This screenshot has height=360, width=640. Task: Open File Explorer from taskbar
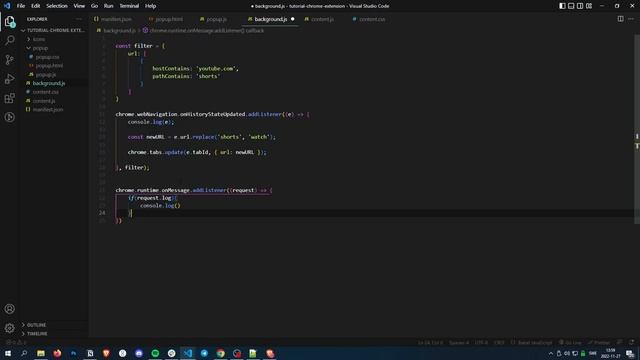(41, 353)
